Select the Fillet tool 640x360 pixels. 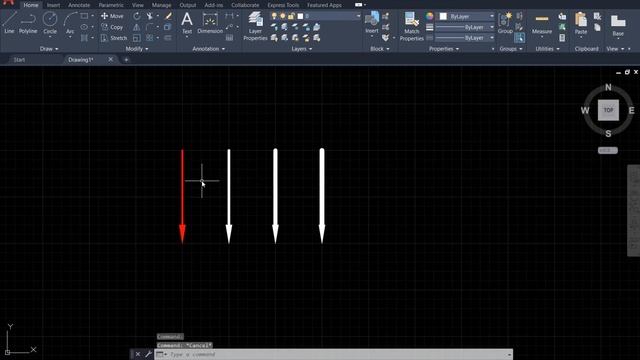[x=150, y=27]
